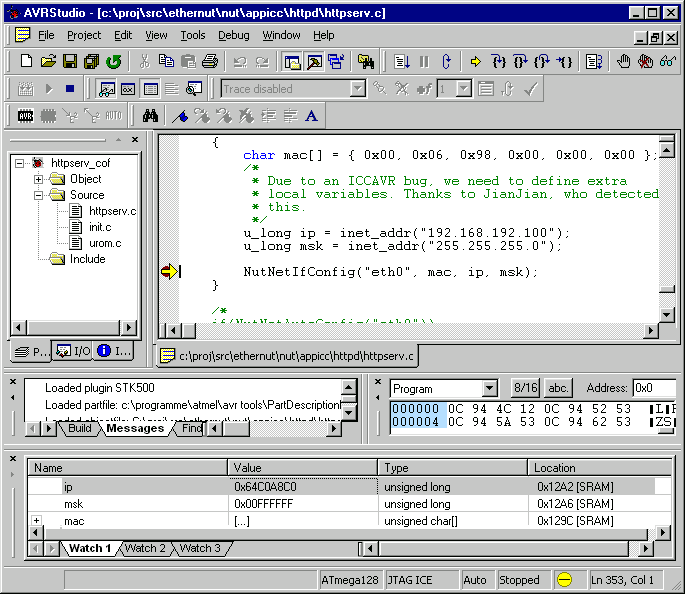Switch to the Build output tab
The width and height of the screenshot is (685, 594).
[80, 428]
